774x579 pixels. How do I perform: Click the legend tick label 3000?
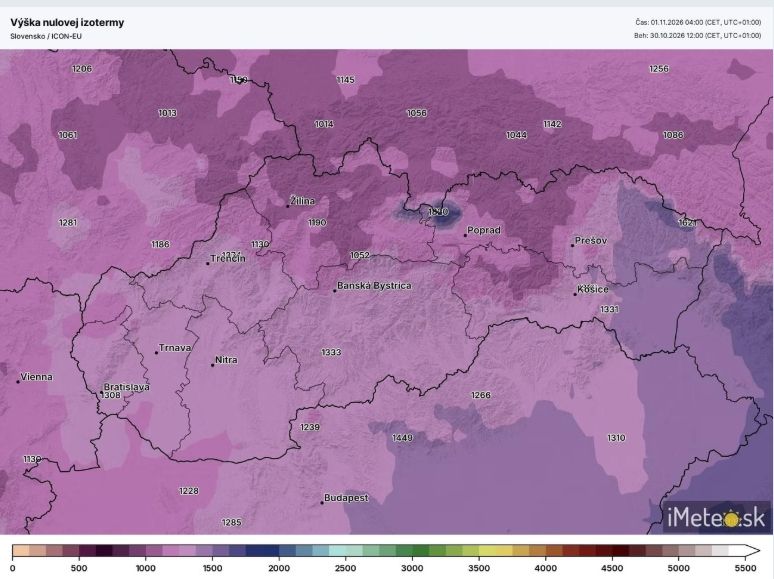pos(412,569)
